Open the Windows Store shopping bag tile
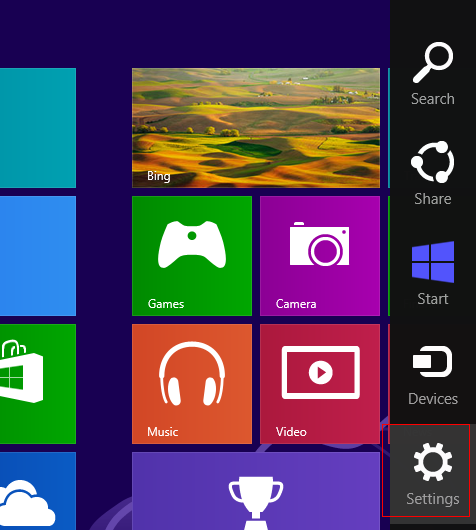 [38, 384]
